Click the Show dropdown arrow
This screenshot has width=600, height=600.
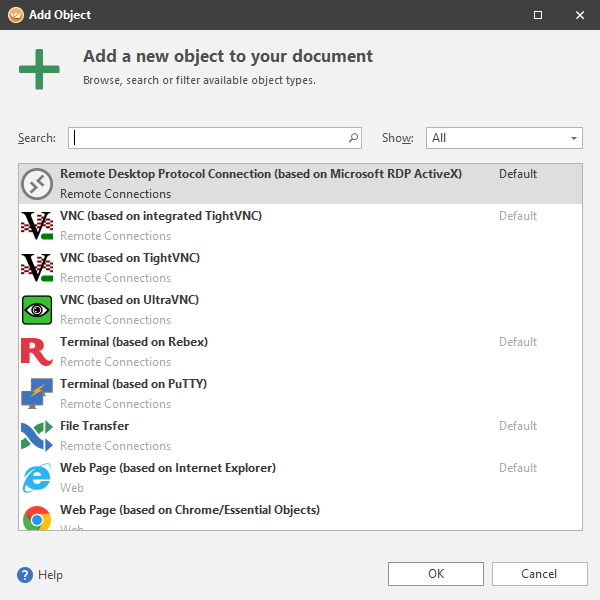click(x=574, y=138)
